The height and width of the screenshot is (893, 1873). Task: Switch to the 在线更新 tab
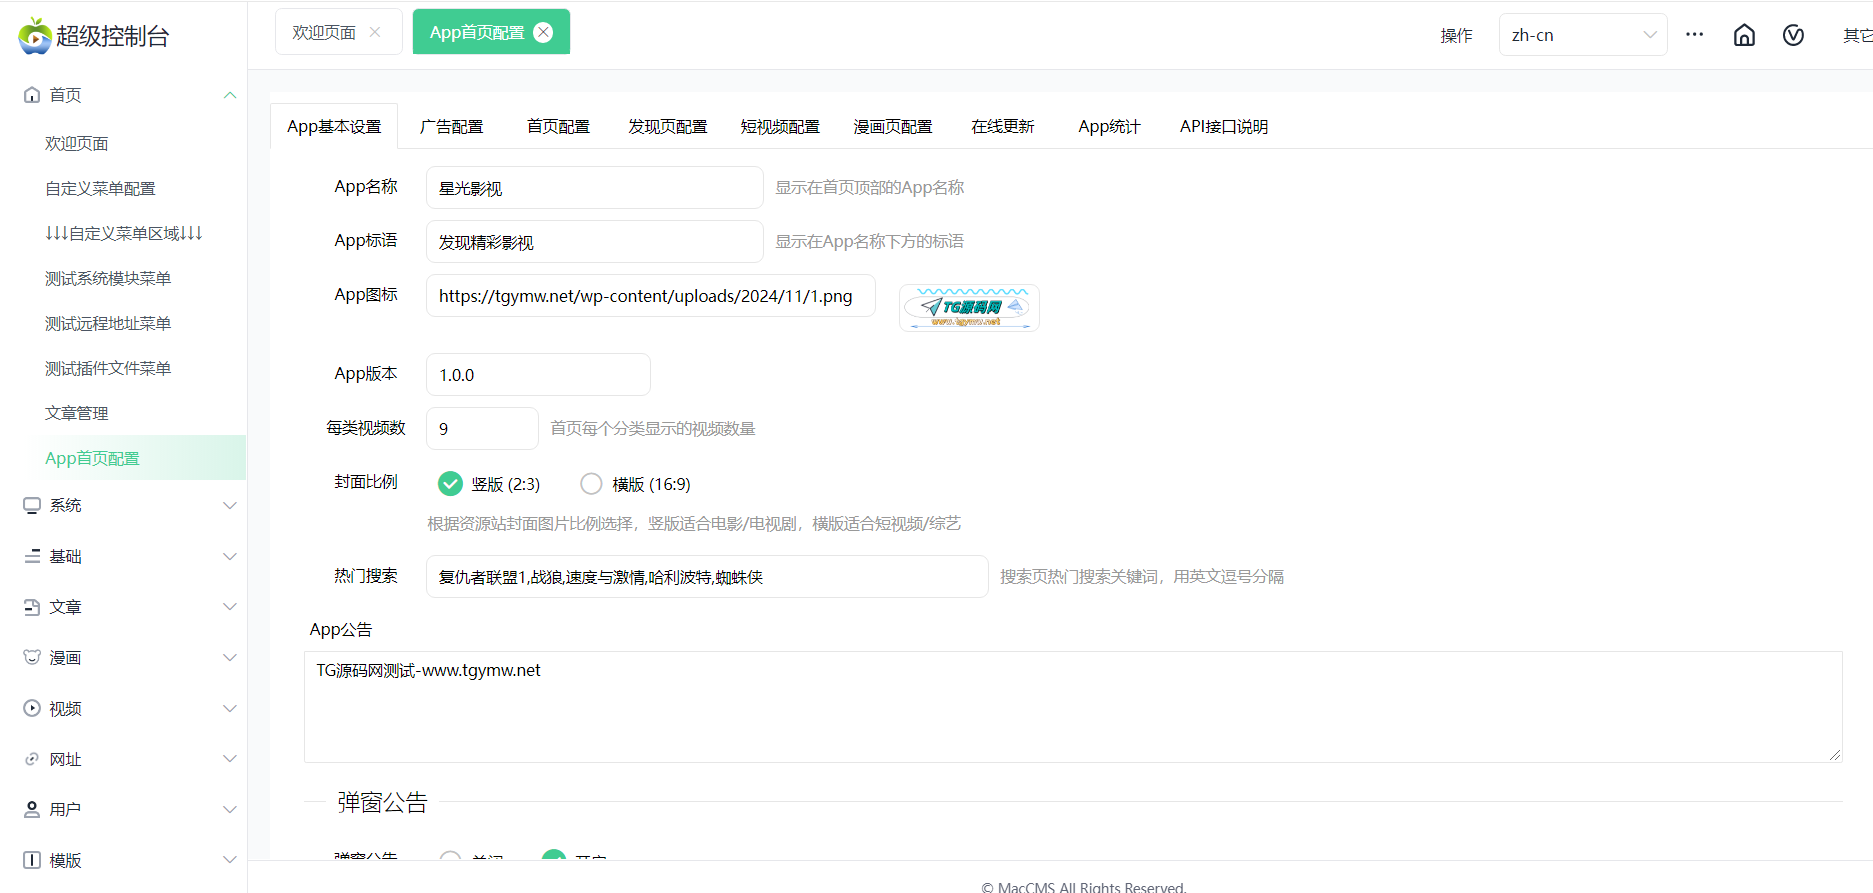tap(1002, 127)
